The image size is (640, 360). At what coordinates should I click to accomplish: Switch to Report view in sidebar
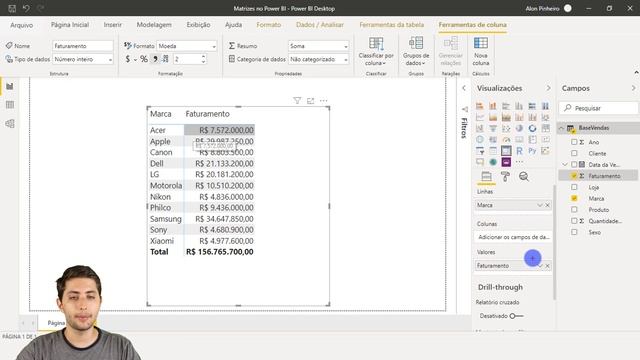click(x=10, y=86)
